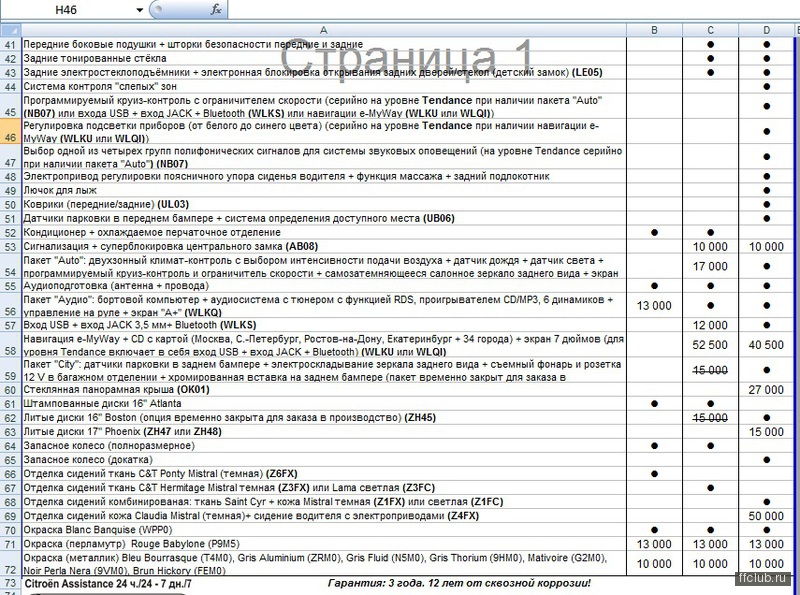Select the 'Гарантия: 3 года' warranty text
The height and width of the screenshot is (595, 800).
click(459, 583)
